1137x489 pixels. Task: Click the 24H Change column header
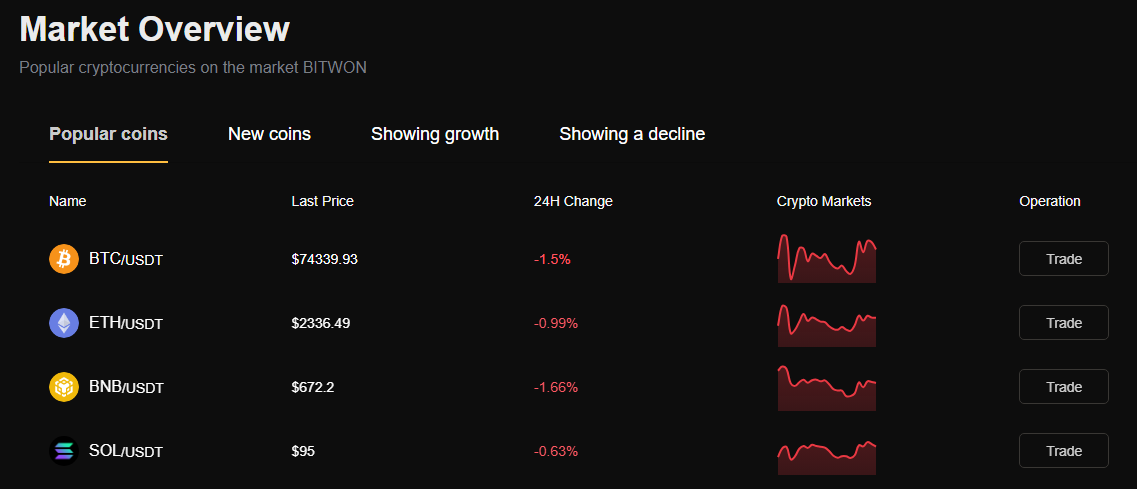tap(573, 201)
